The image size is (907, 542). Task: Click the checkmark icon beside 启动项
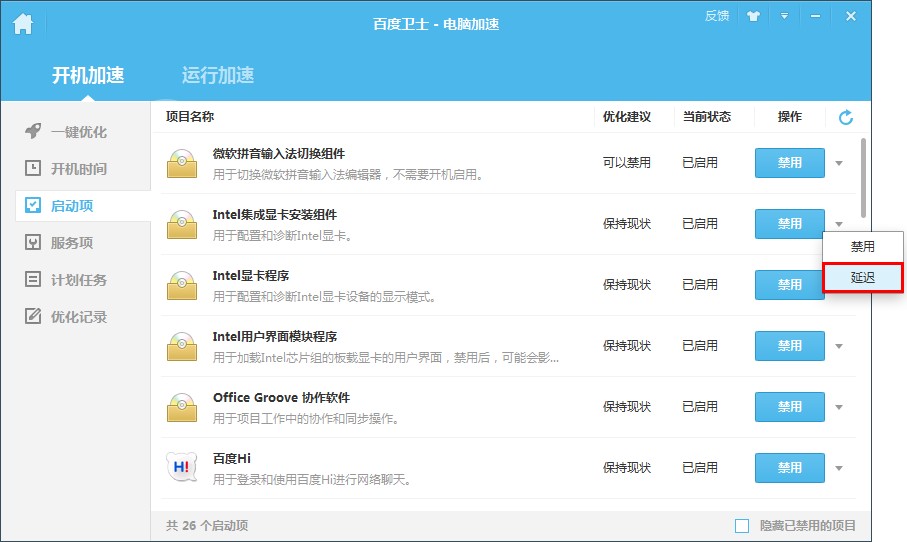point(33,205)
